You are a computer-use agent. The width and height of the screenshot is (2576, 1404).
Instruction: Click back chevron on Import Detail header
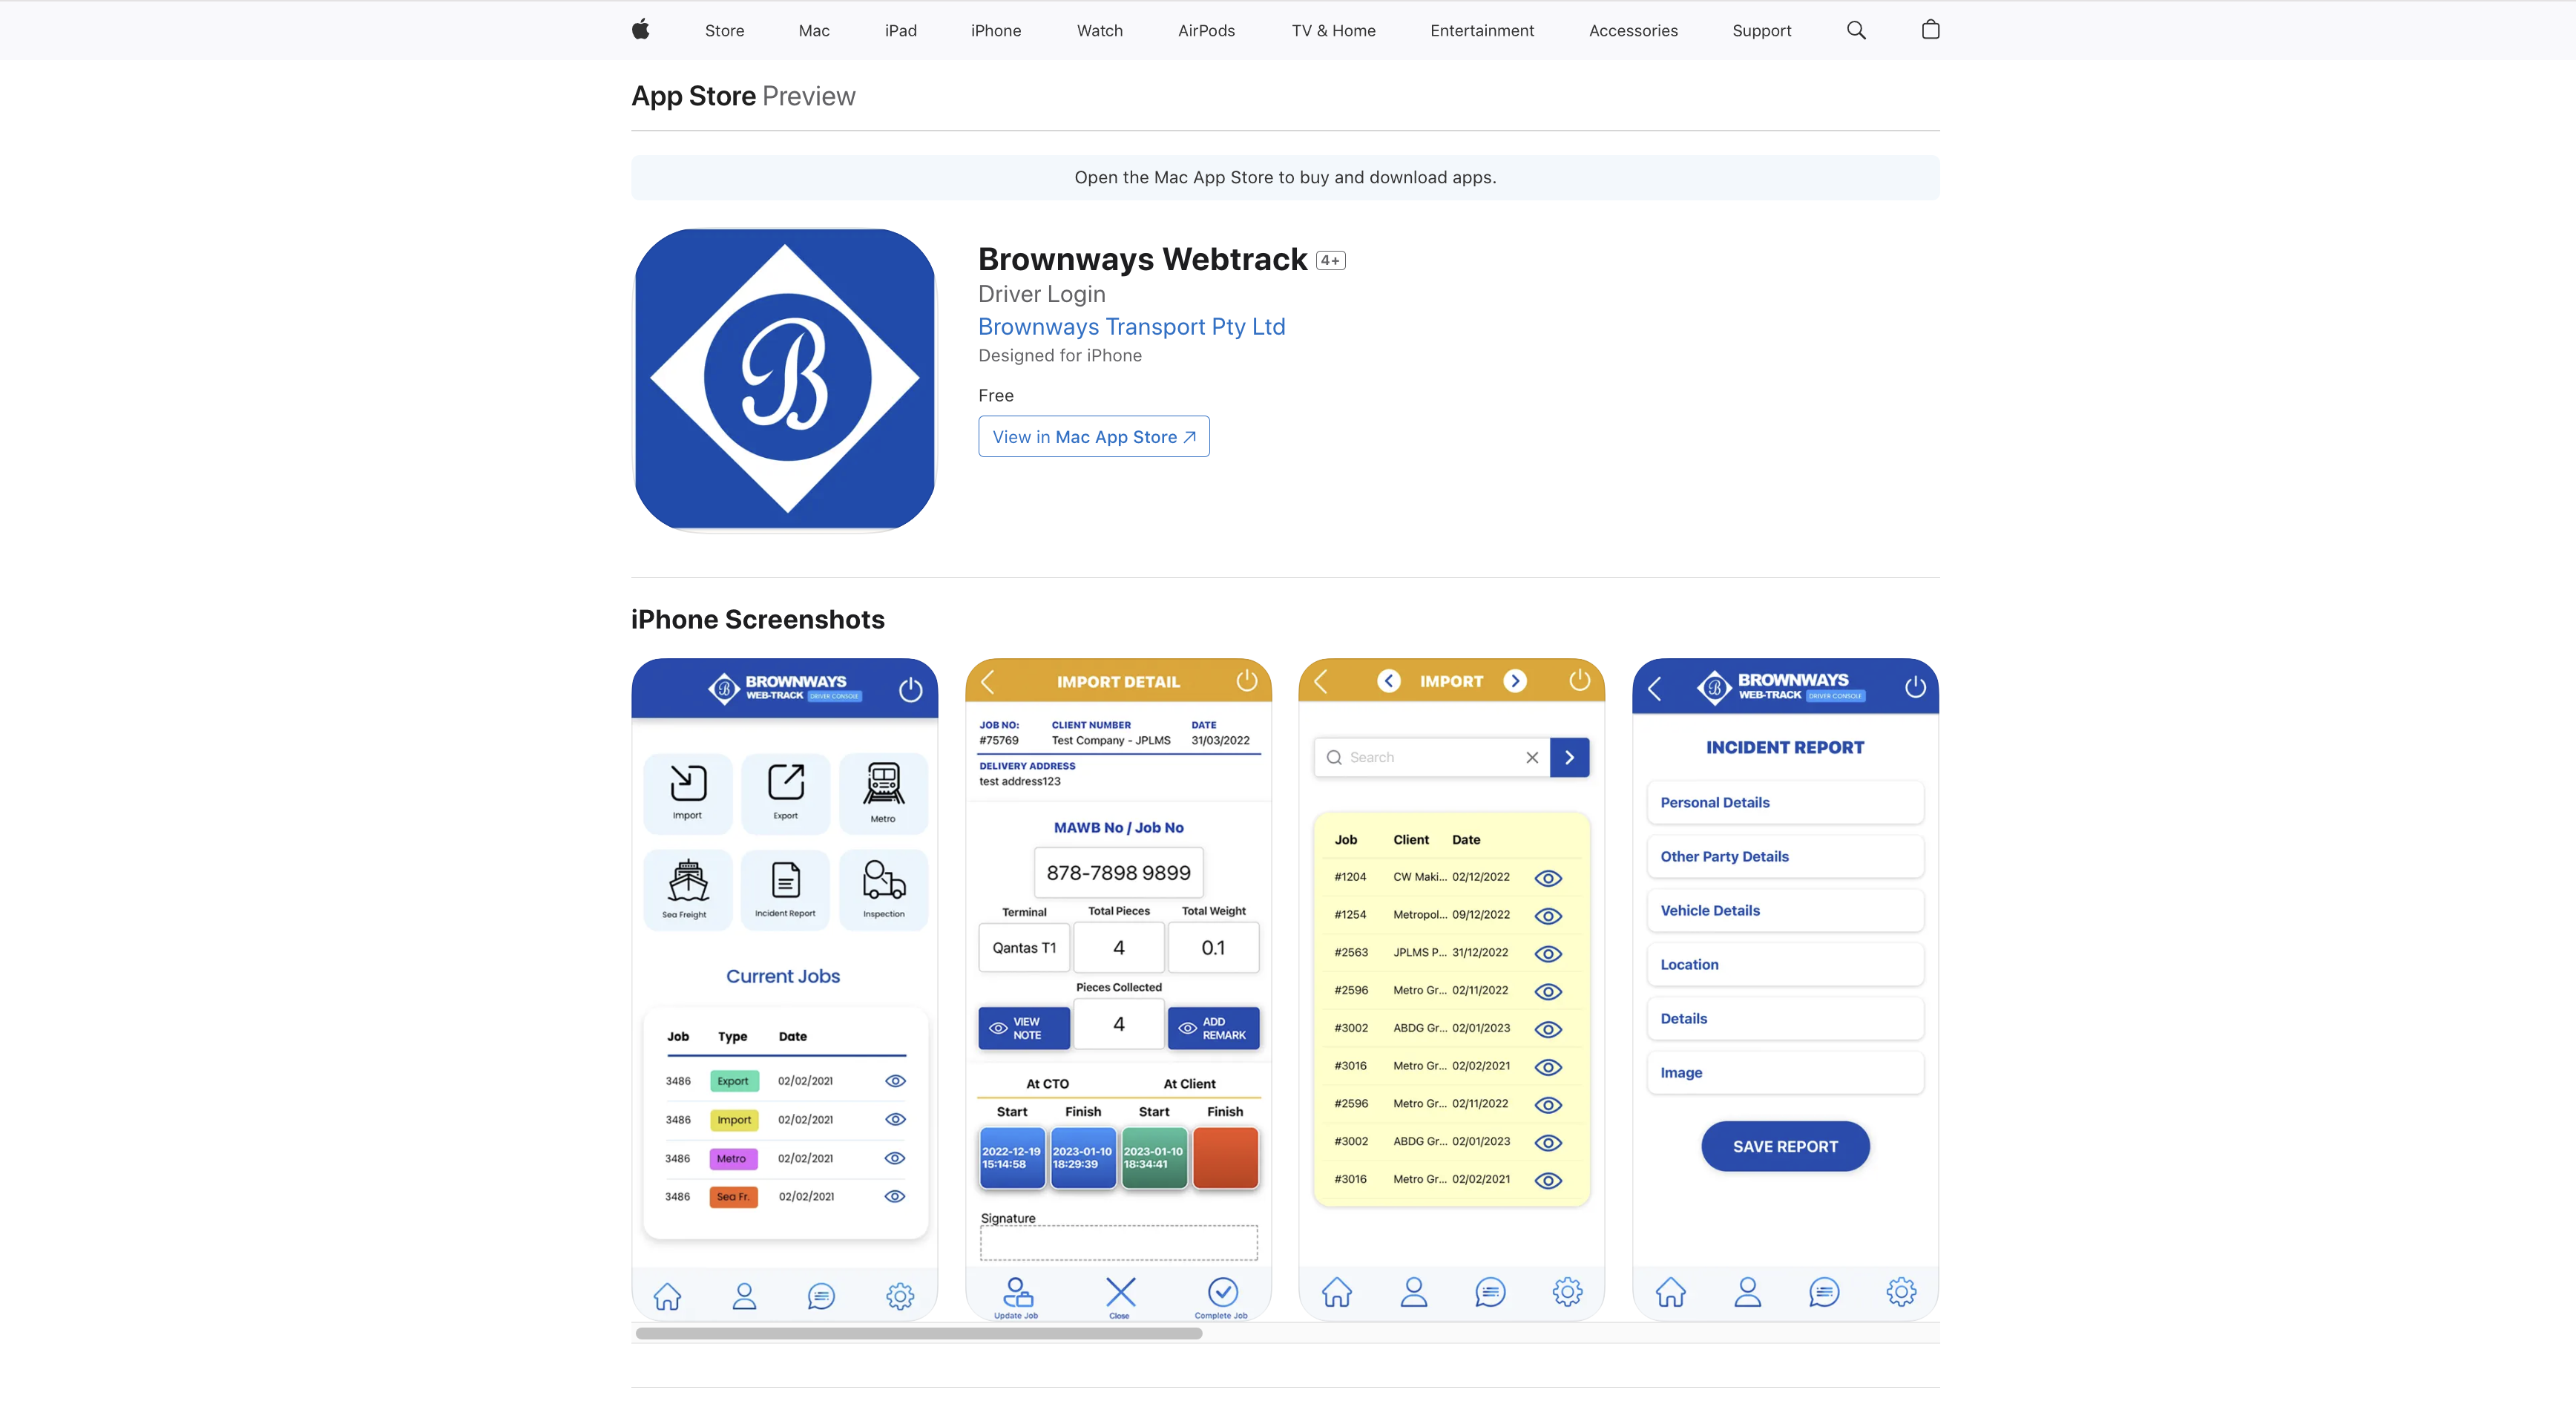pyautogui.click(x=988, y=682)
